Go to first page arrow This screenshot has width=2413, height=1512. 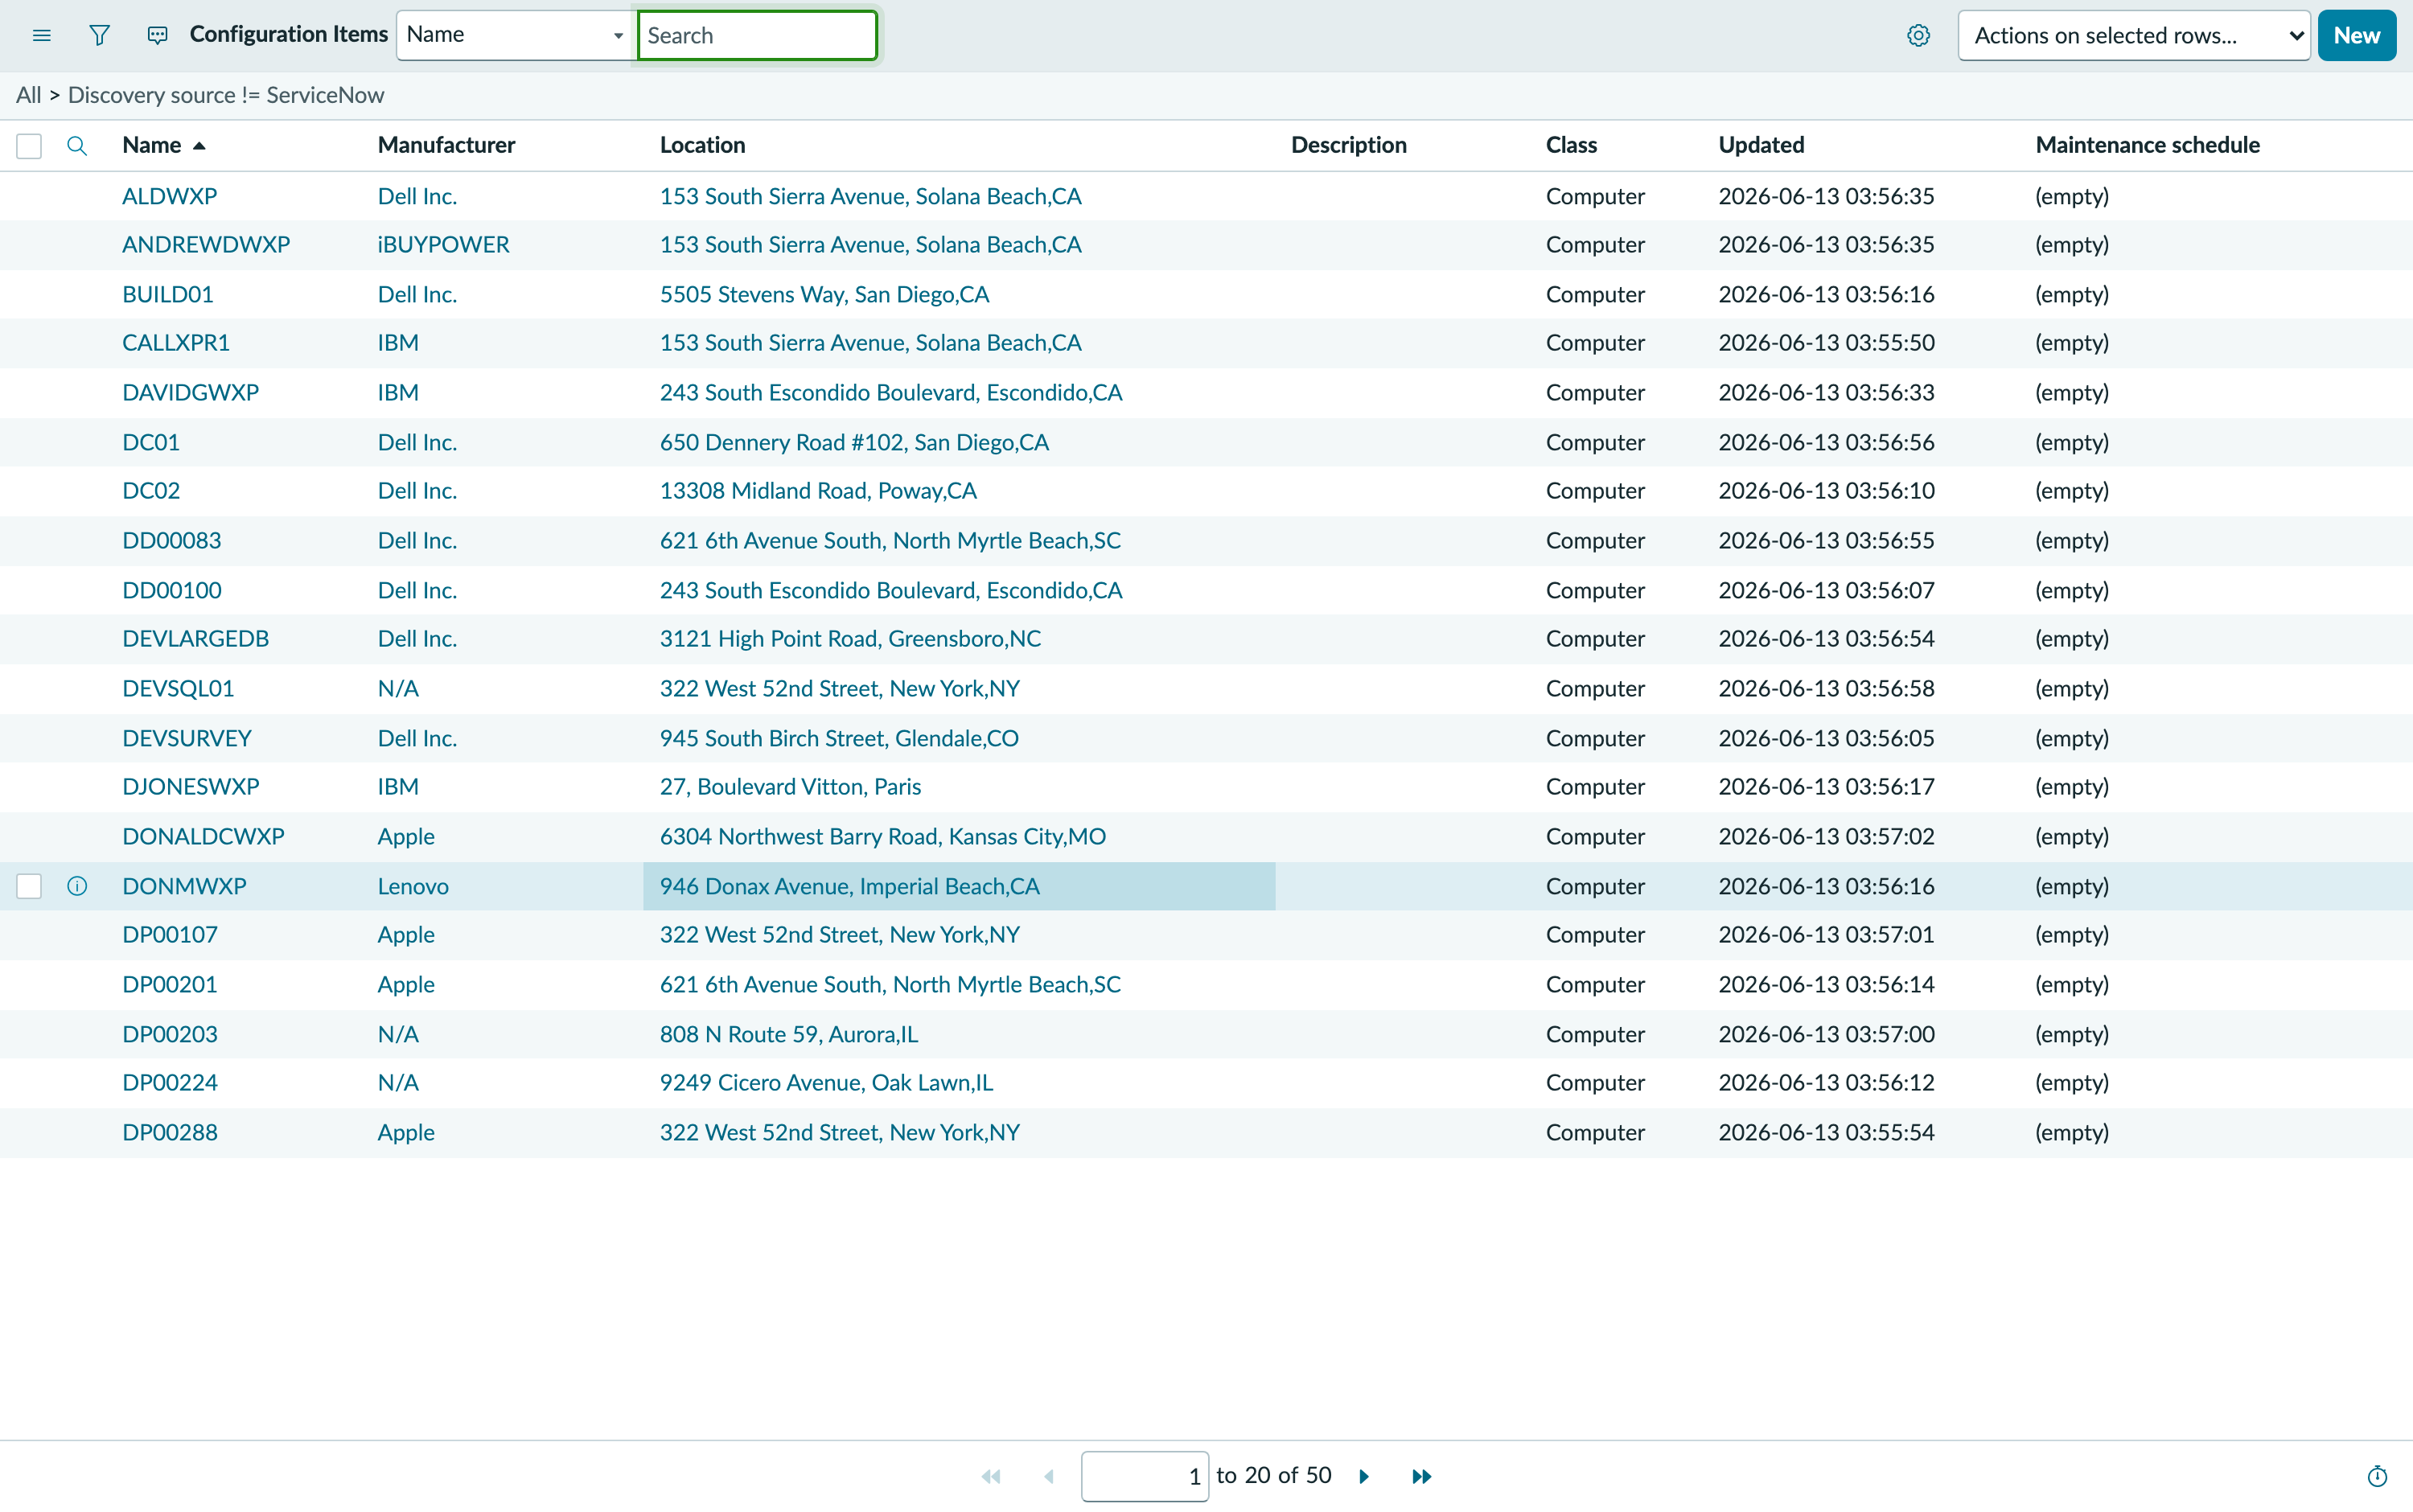991,1476
